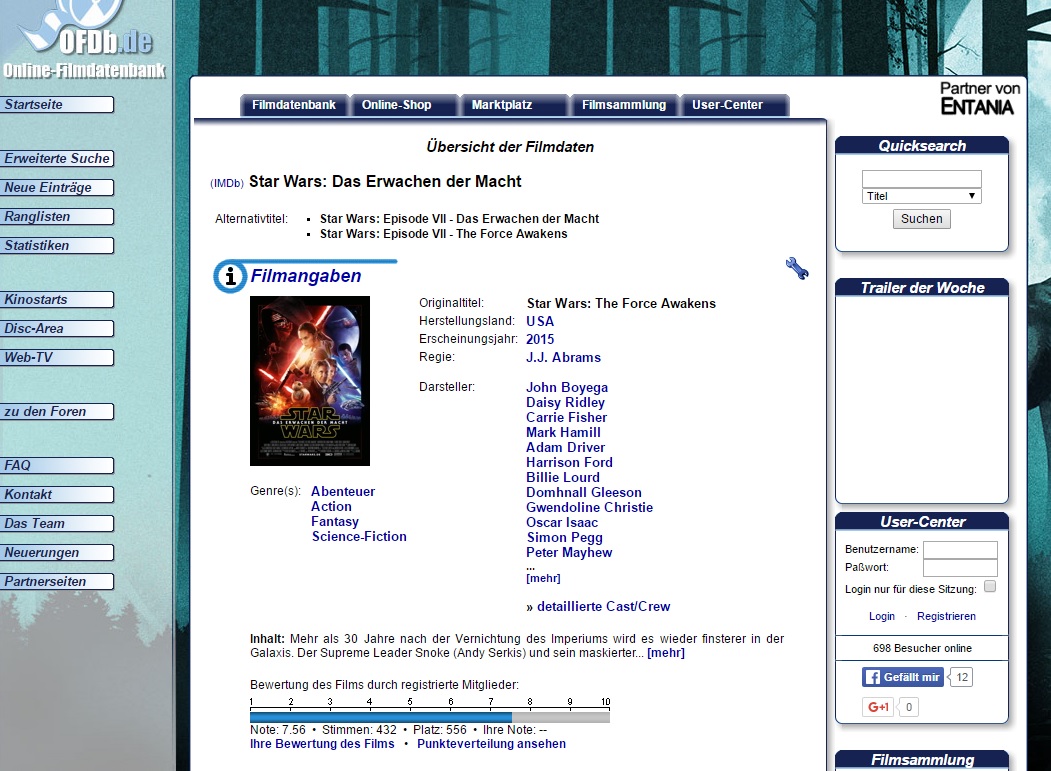Click Ihre Bewertung des Films link
The image size is (1051, 771).
[322, 744]
